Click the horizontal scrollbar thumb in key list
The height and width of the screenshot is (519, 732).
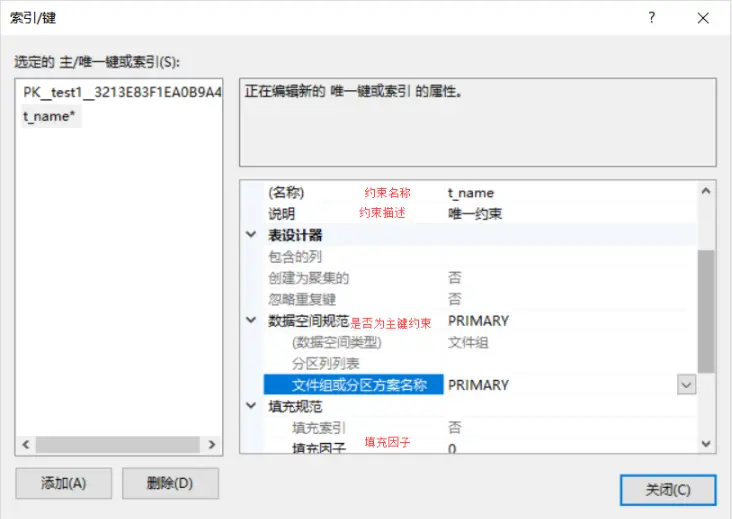click(118, 444)
